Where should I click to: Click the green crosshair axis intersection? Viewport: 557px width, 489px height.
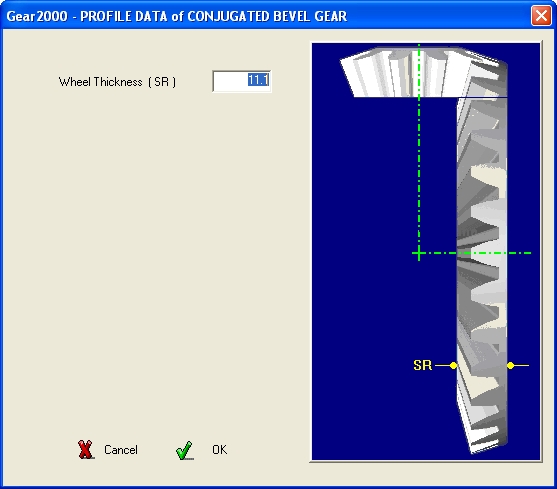[x=419, y=253]
